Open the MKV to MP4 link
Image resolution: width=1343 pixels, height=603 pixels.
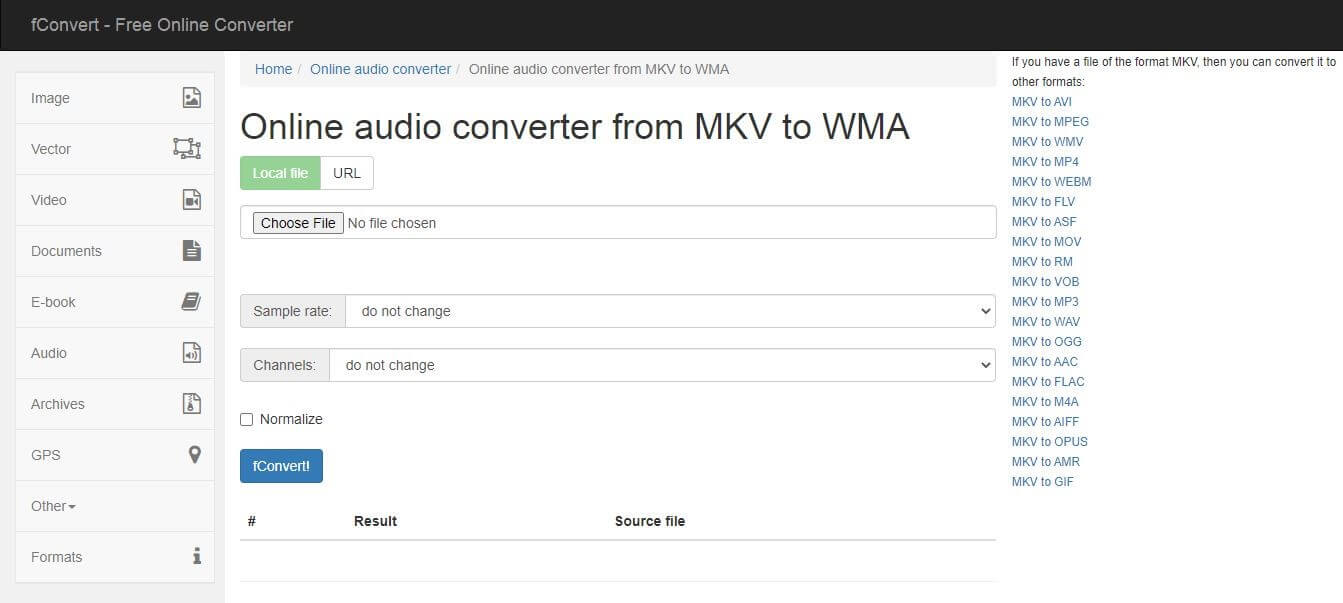click(1045, 162)
